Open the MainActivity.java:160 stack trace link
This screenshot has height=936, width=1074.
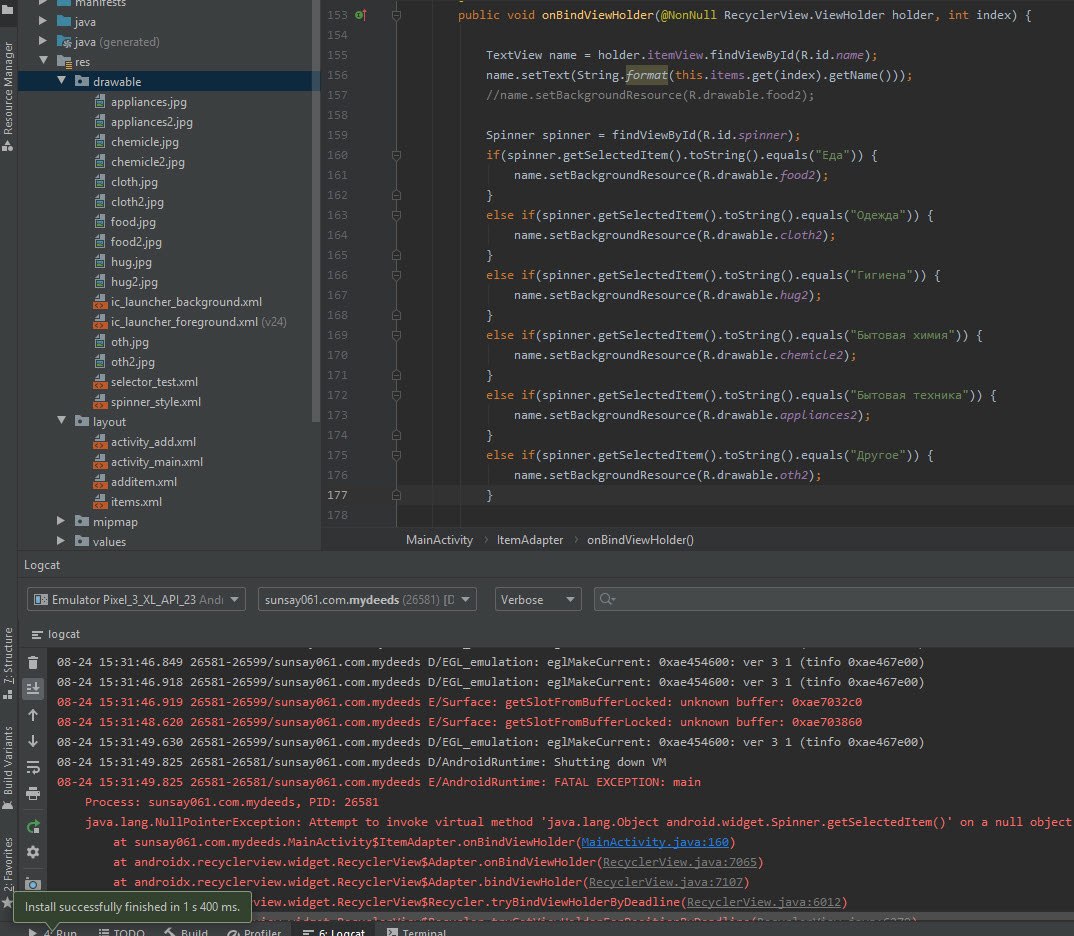coord(656,842)
